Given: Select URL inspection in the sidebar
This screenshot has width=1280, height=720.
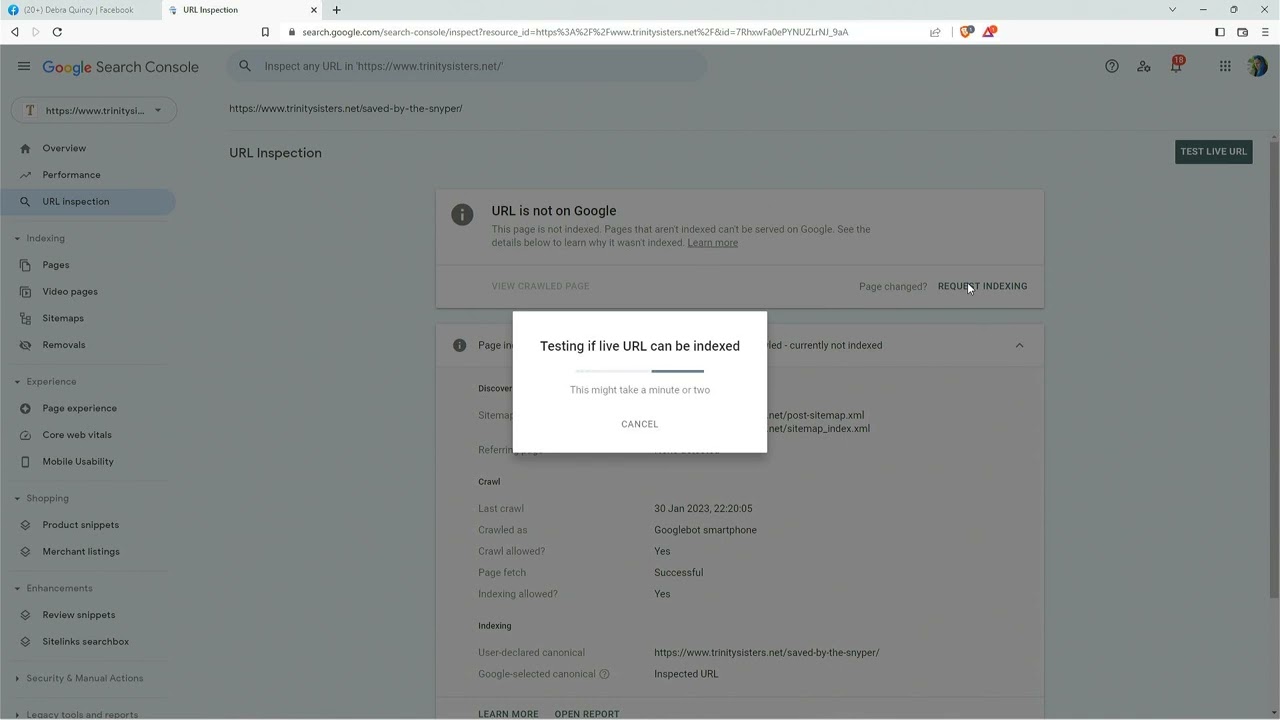Looking at the screenshot, I should coord(88,202).
